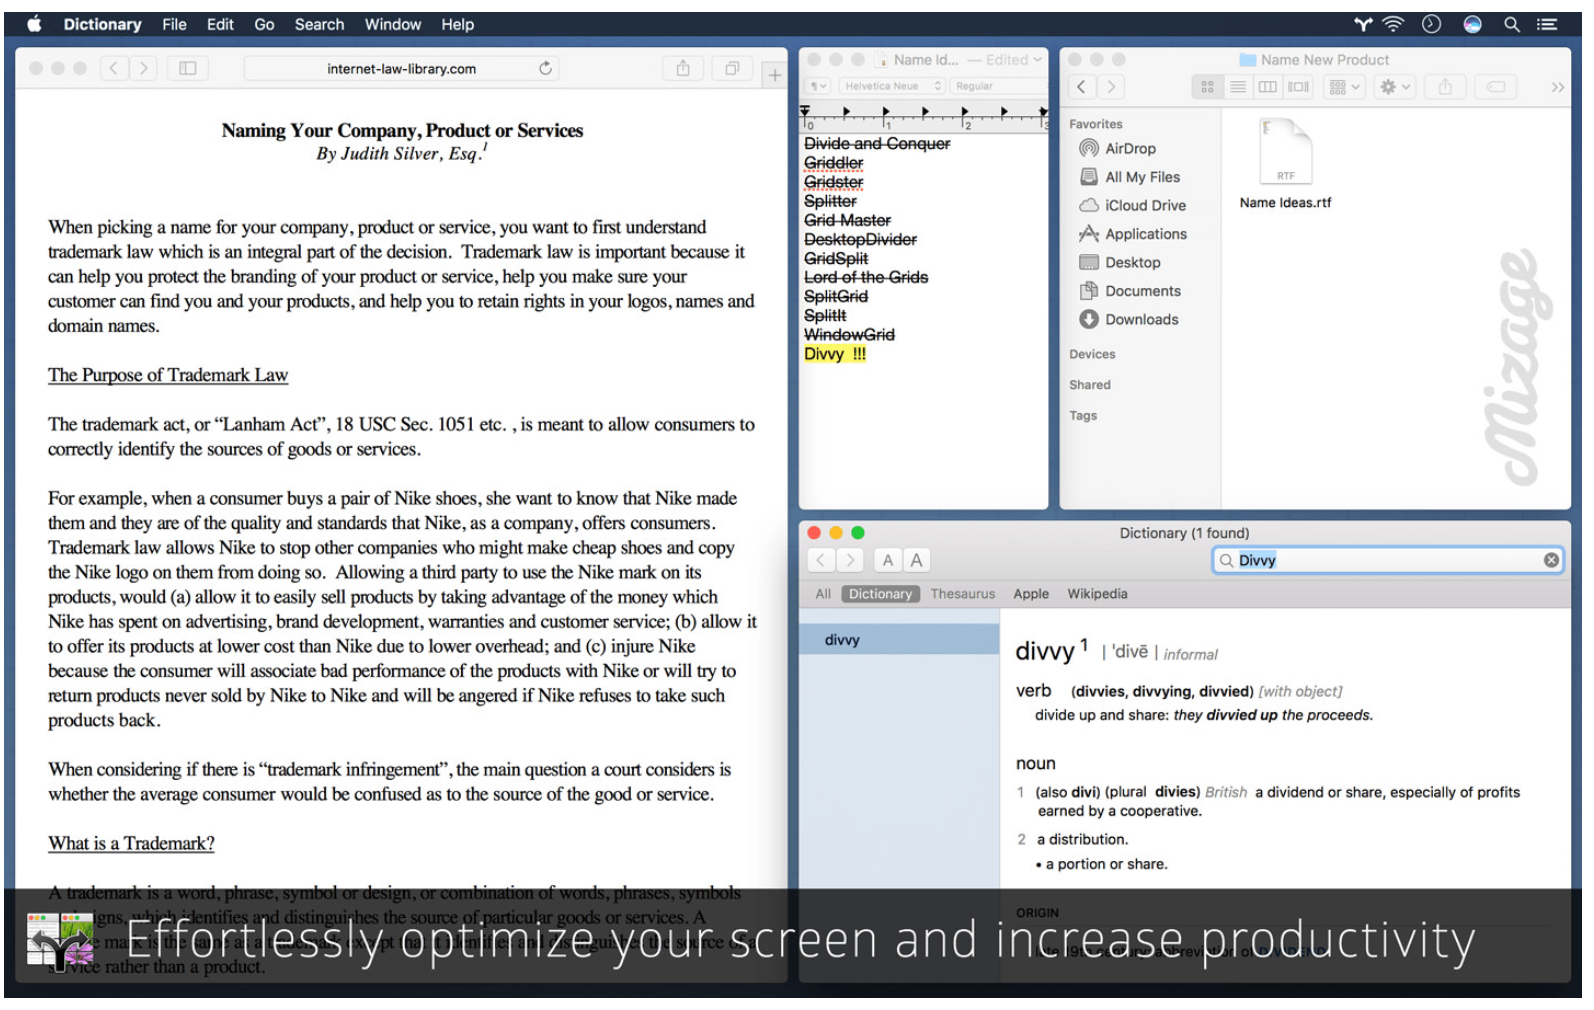Open the Edit menu

(220, 24)
